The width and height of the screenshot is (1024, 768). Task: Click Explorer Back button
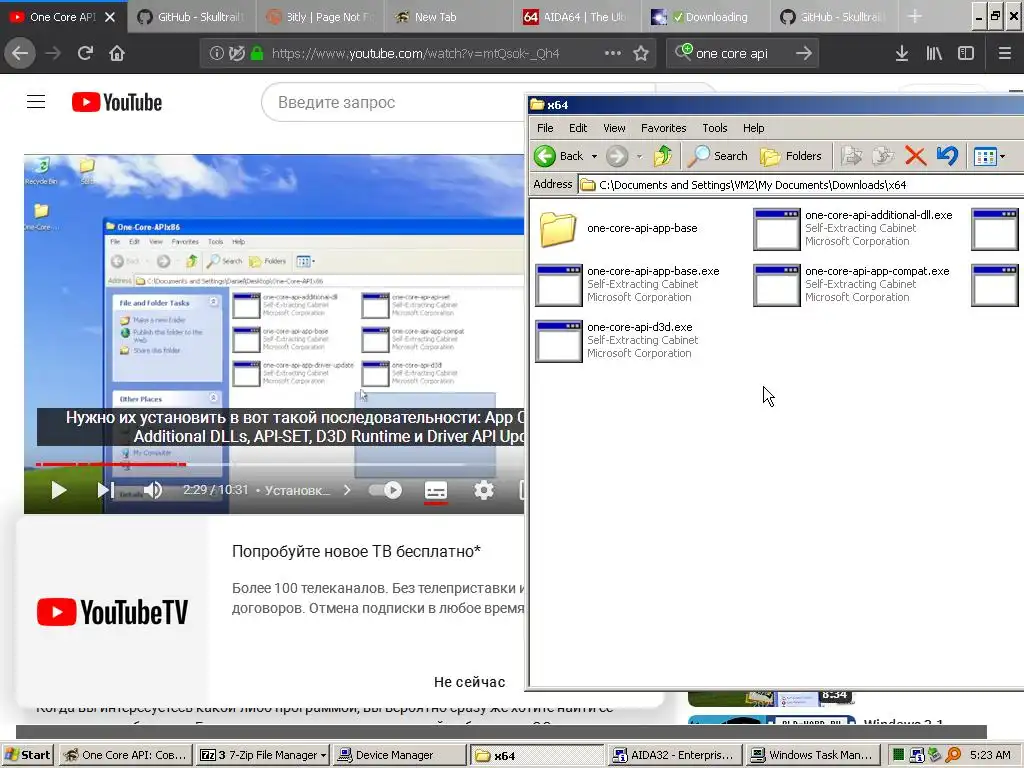pos(559,156)
